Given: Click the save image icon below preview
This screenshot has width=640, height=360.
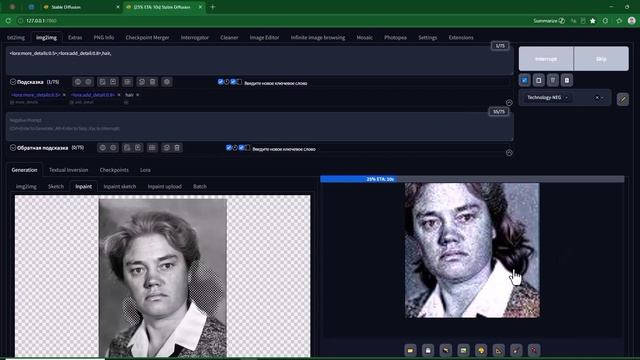Looking at the screenshot, I should pyautogui.click(x=428, y=350).
